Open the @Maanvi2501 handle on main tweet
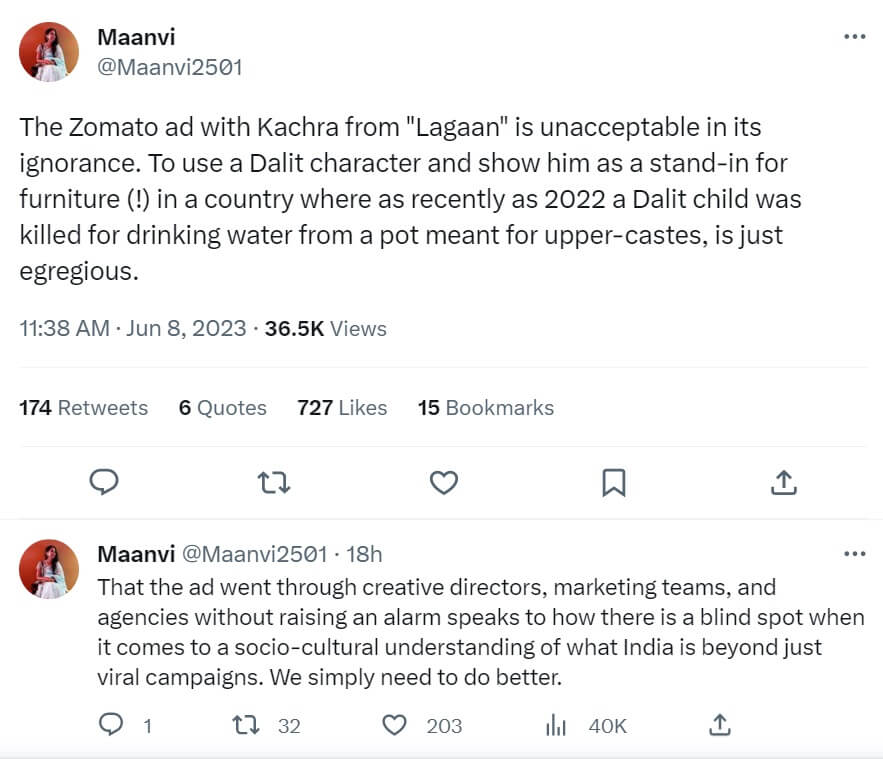Viewport: 883px width, 759px height. click(170, 67)
